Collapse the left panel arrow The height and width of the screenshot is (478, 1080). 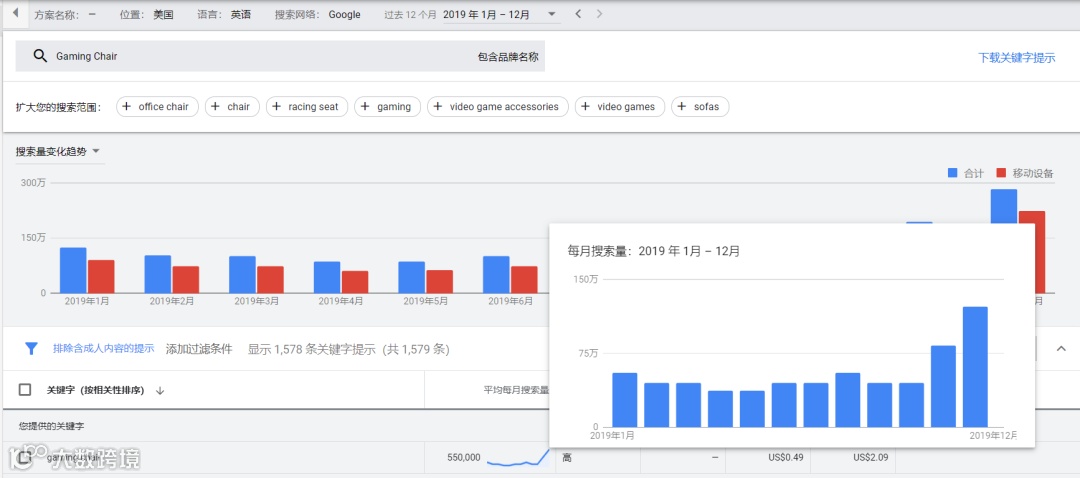tap(15, 14)
